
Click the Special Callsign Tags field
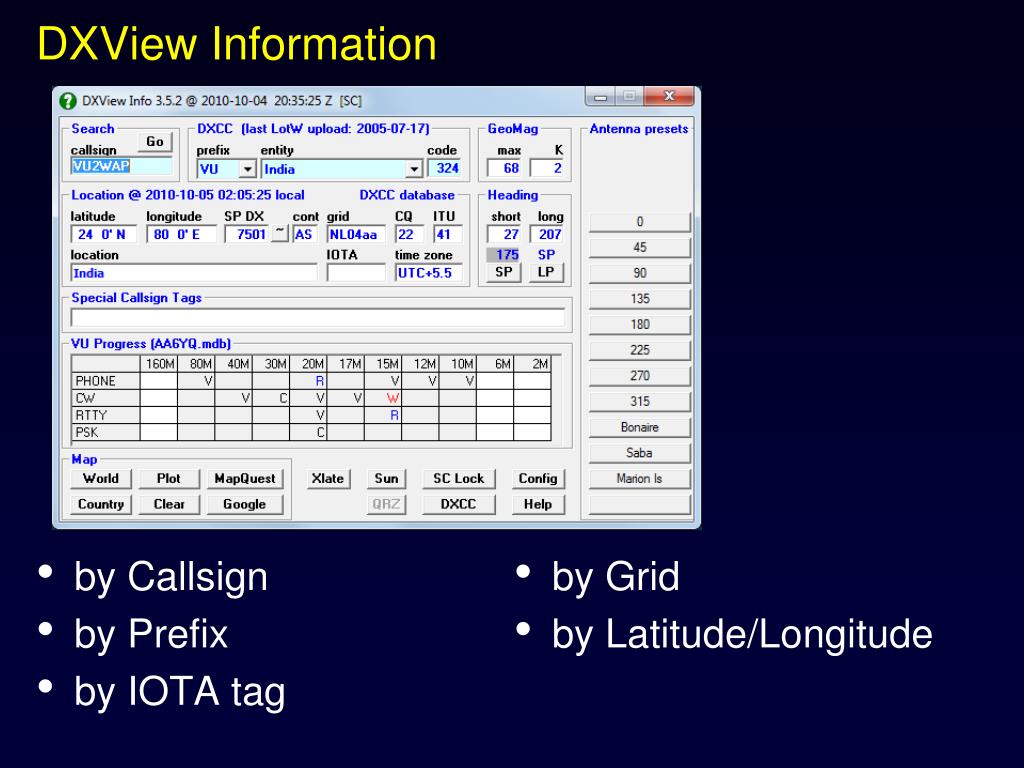pyautogui.click(x=317, y=317)
